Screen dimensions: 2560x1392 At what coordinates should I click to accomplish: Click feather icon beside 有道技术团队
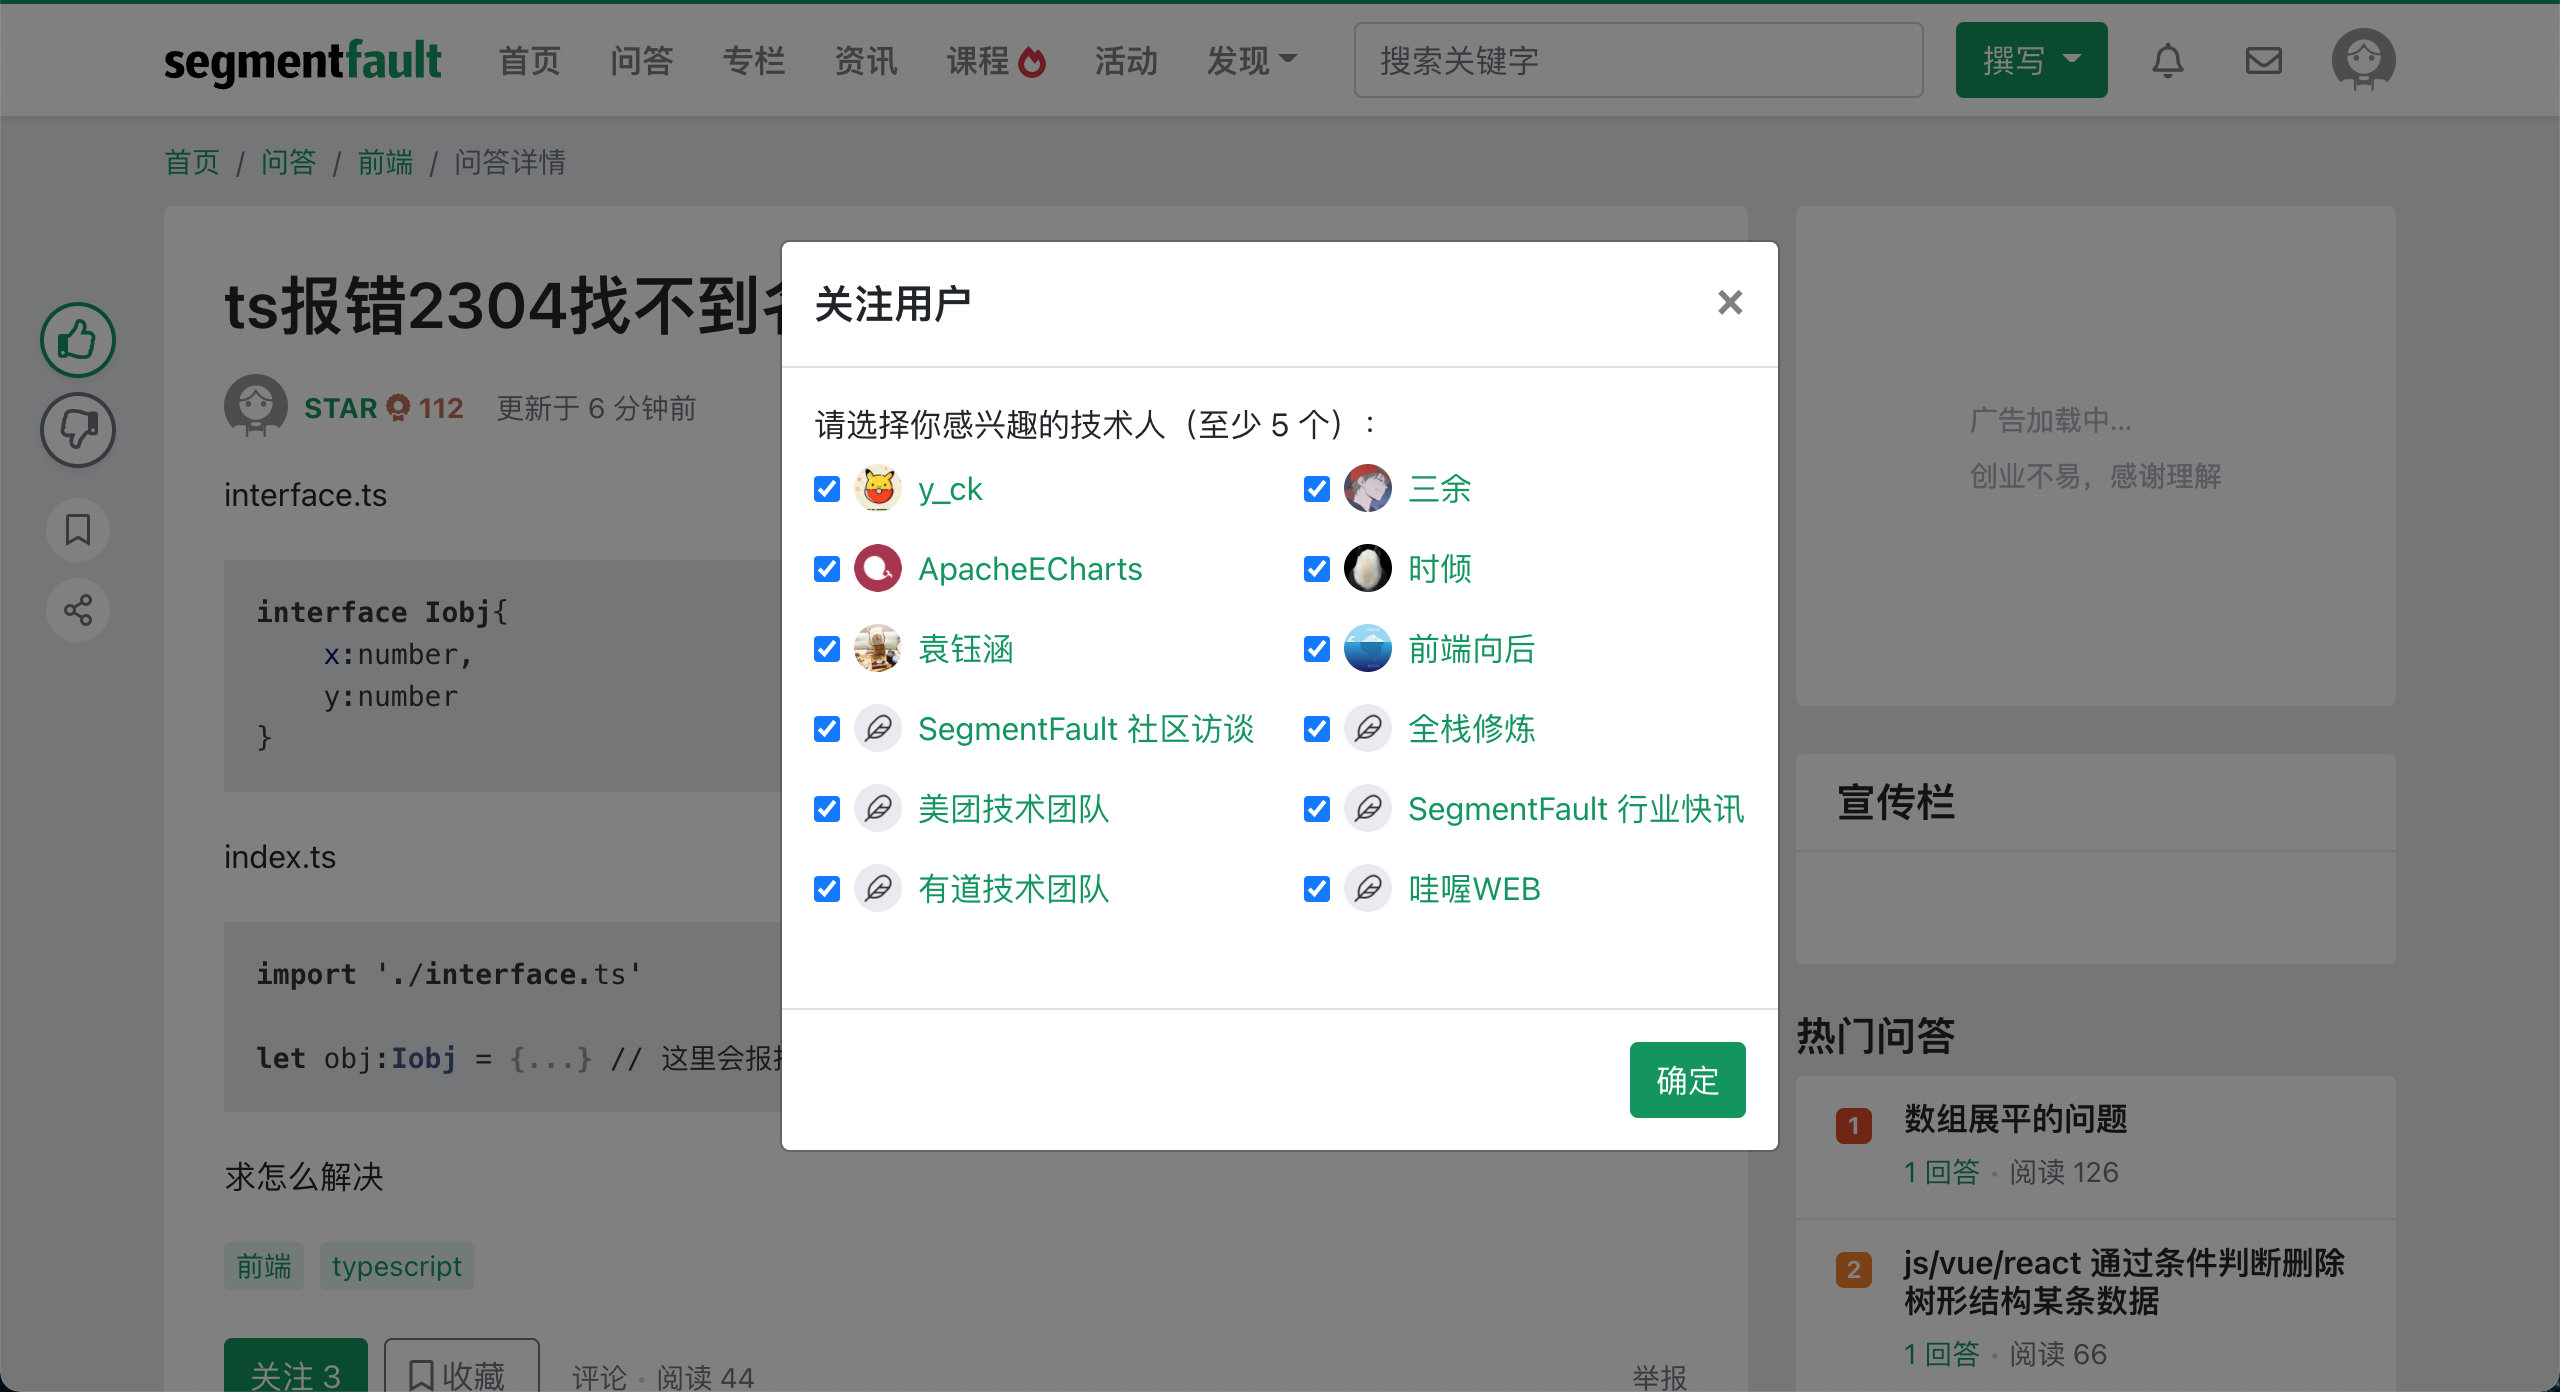[878, 888]
